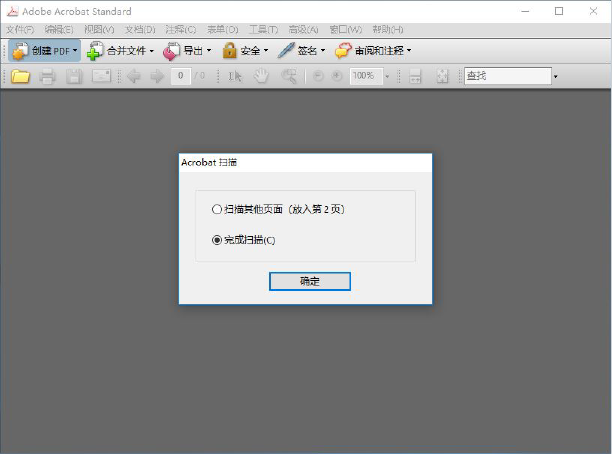Open the 注释(C) menu
This screenshot has height=454, width=612.
tap(181, 30)
